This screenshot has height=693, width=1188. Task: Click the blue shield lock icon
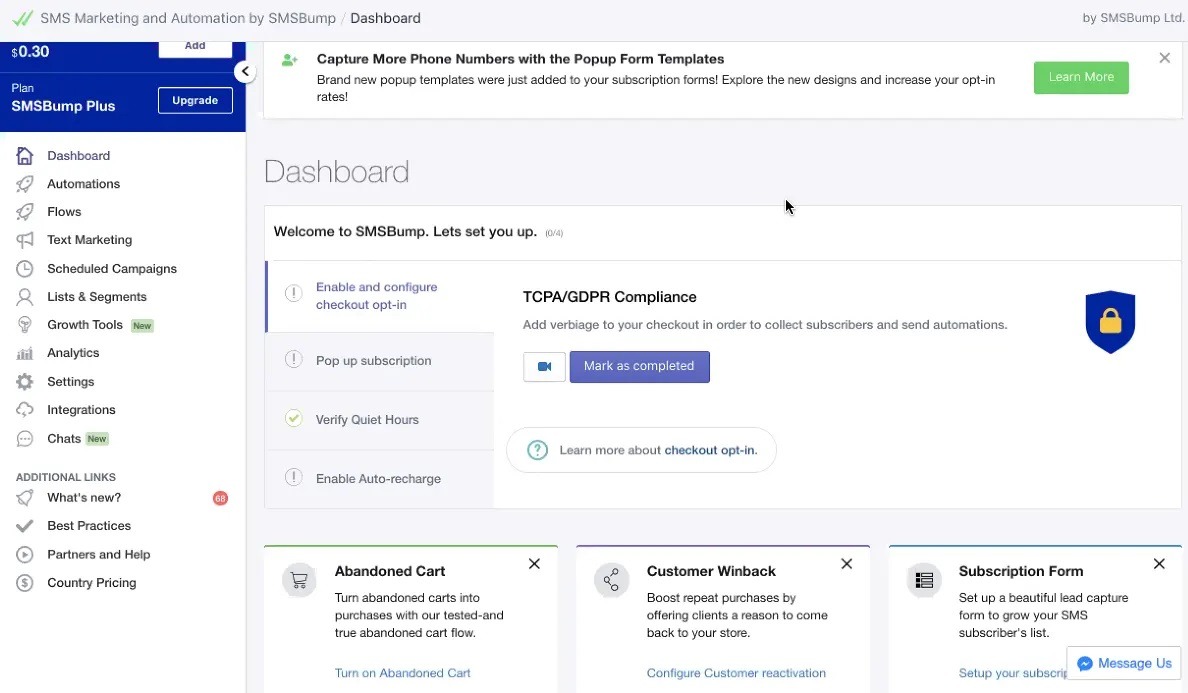(1110, 321)
